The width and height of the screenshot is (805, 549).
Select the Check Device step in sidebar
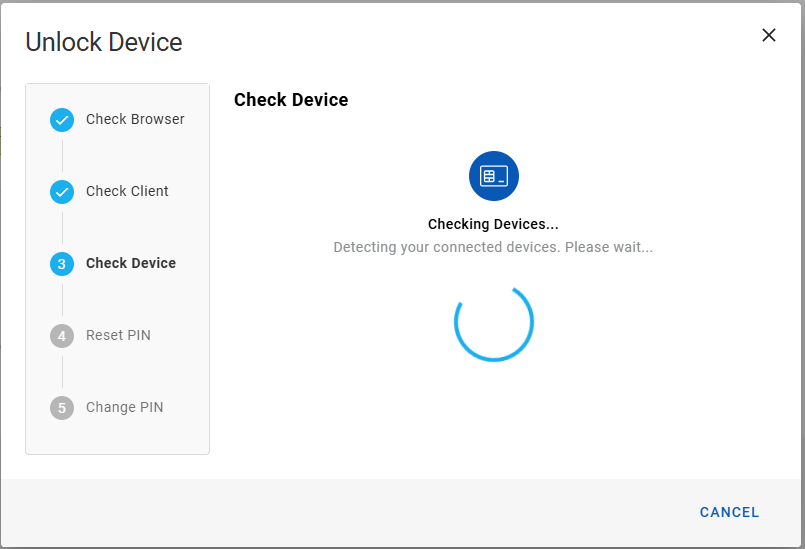131,263
